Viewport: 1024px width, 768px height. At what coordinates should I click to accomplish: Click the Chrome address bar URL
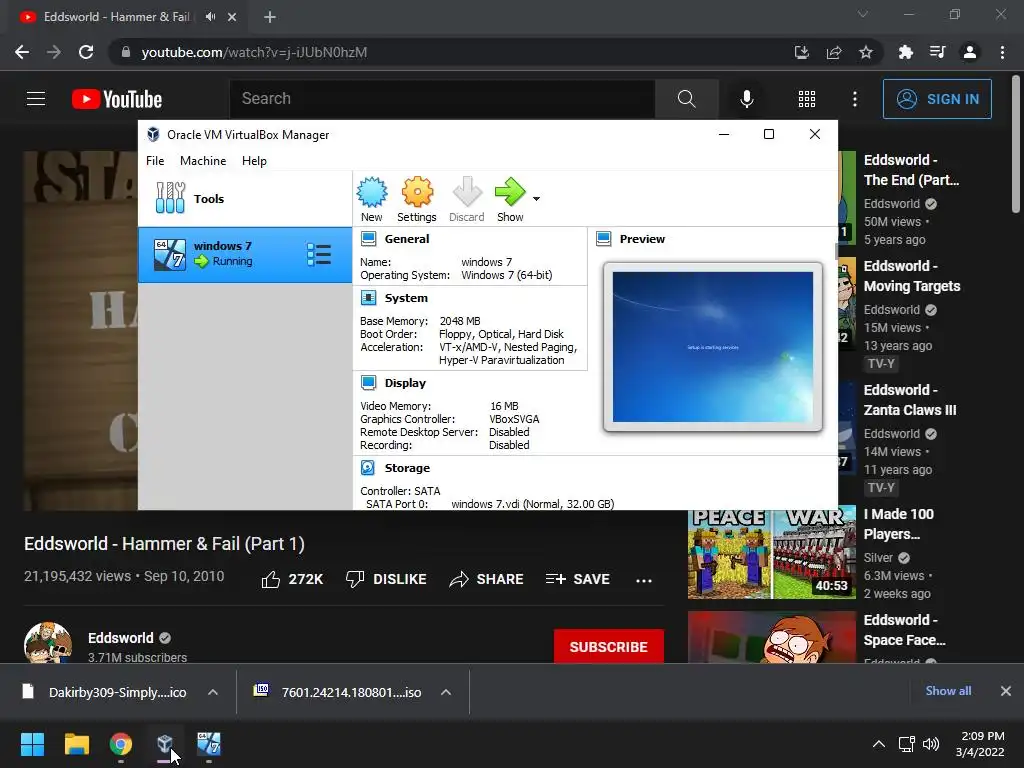tap(254, 52)
